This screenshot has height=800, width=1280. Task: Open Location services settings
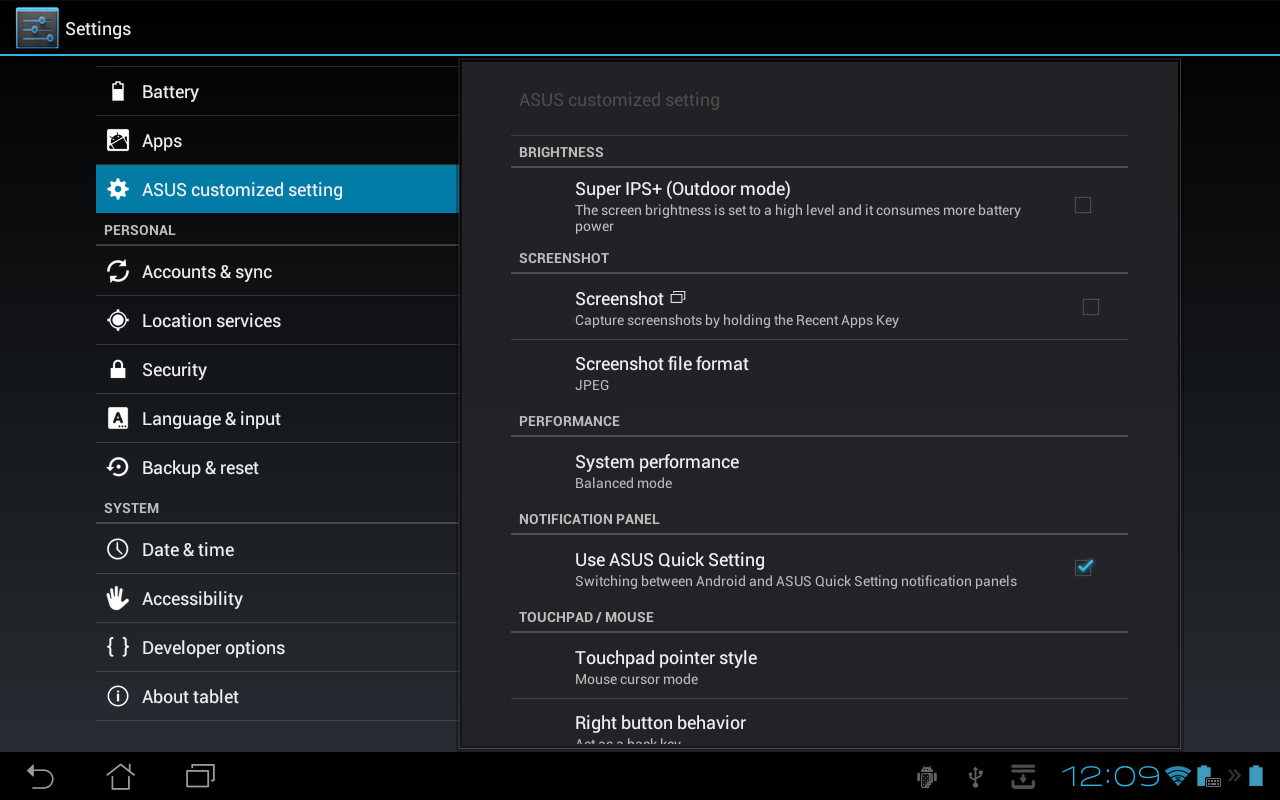pos(277,321)
